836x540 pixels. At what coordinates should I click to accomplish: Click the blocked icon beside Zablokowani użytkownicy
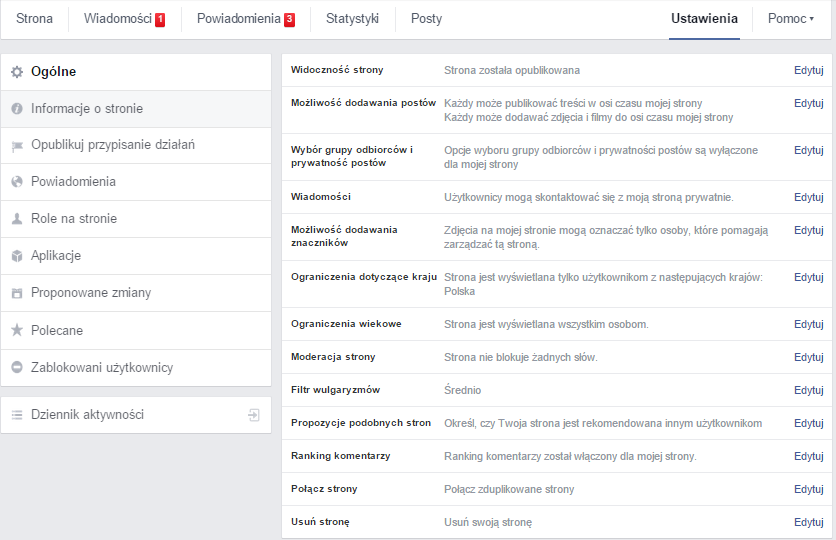17,367
